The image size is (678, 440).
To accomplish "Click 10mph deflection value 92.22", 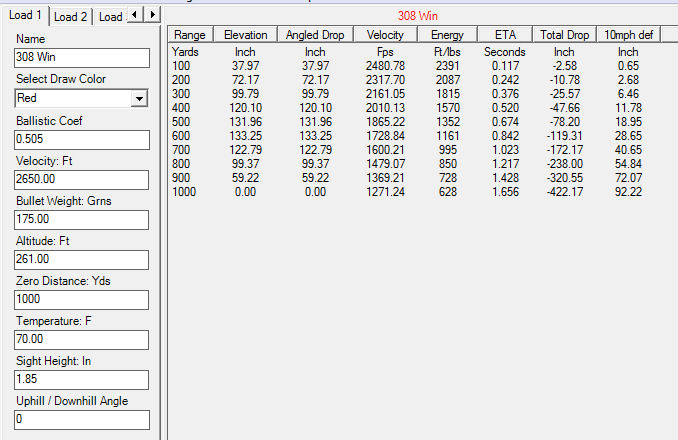I will (x=628, y=191).
